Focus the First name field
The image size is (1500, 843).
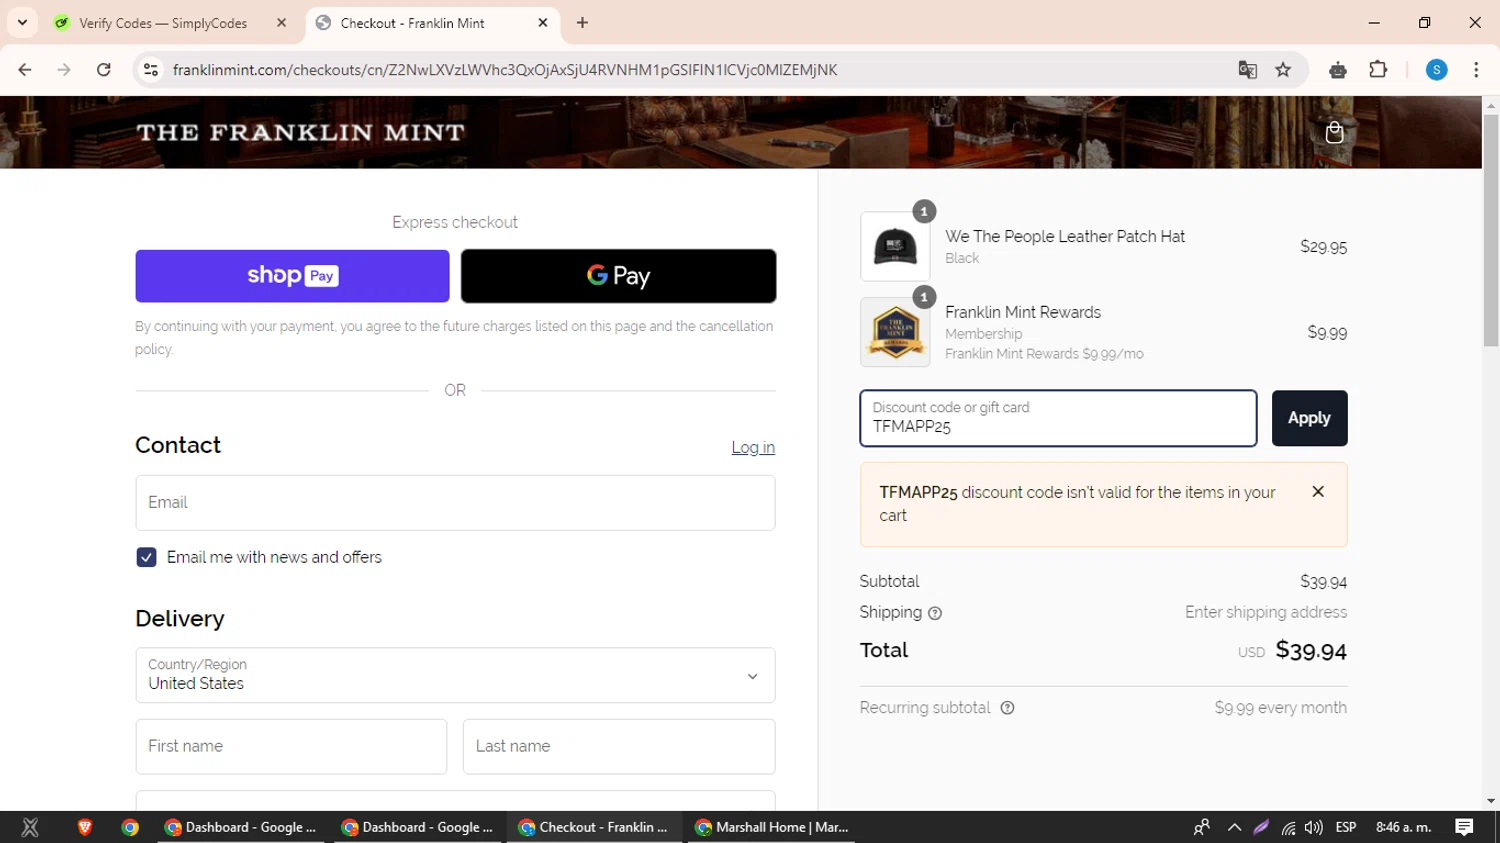pyautogui.click(x=291, y=746)
